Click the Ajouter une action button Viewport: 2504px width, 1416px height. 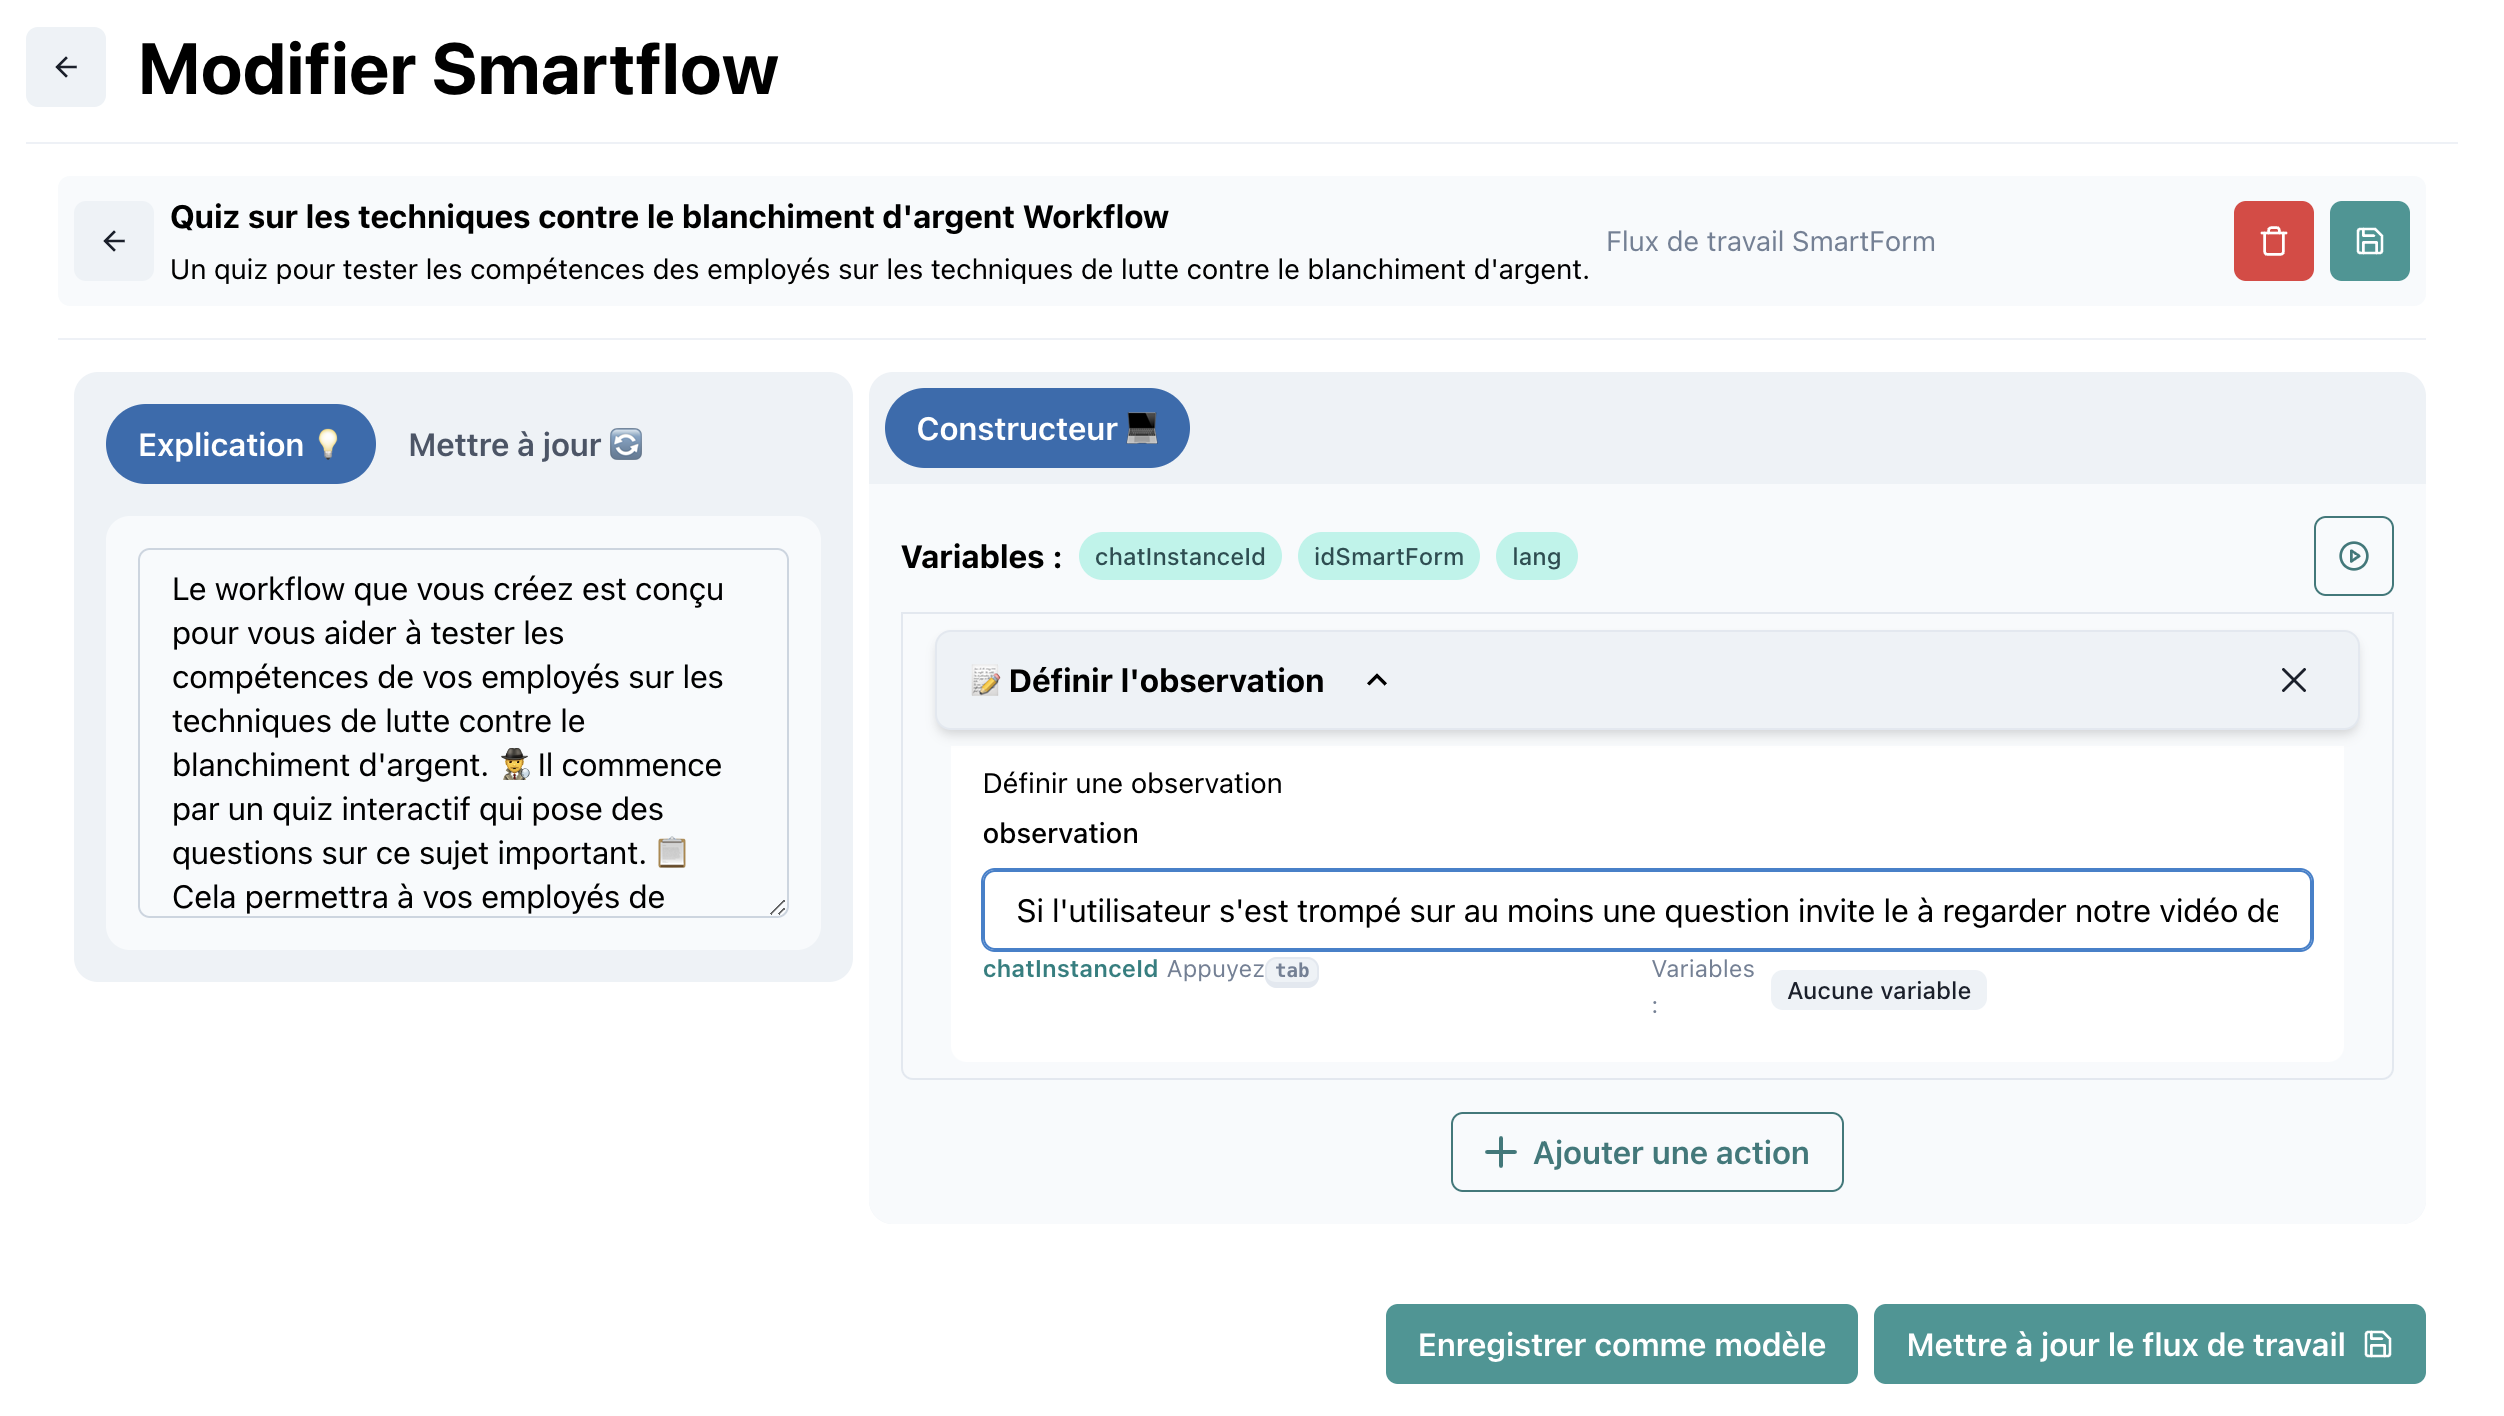tap(1645, 1152)
